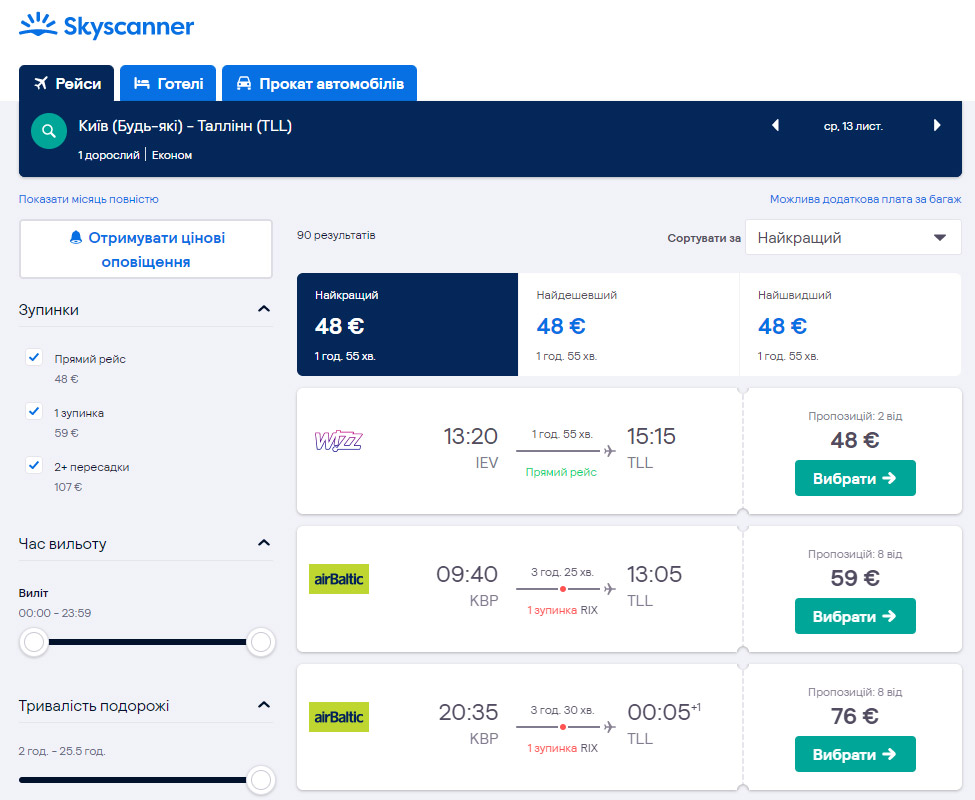Screen dimensions: 975x800
Task: Click trip duration slider handle
Action: (x=261, y=779)
